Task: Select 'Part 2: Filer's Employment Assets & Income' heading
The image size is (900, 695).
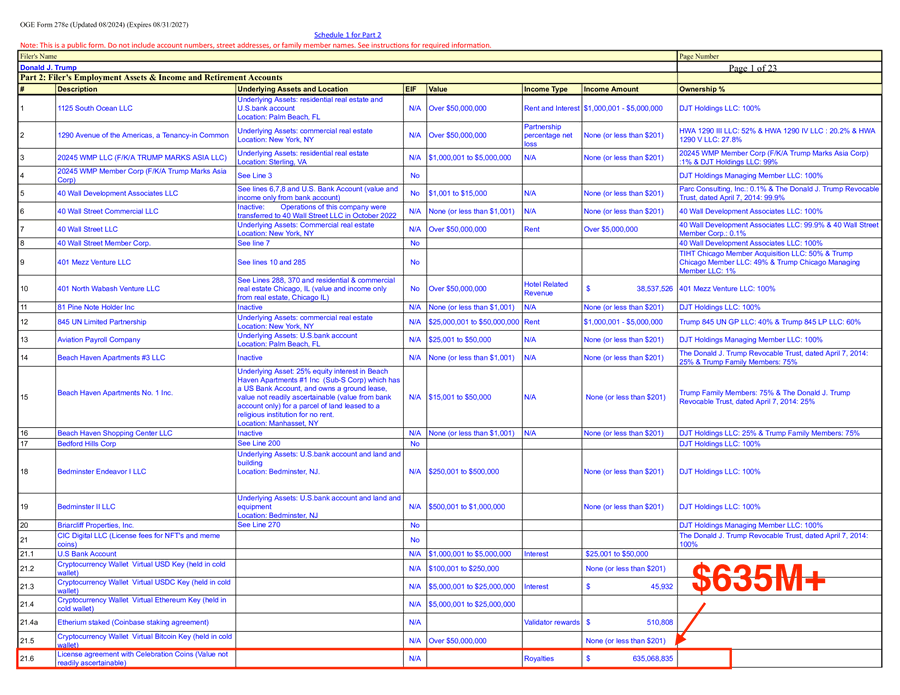Action: pyautogui.click(x=151, y=77)
